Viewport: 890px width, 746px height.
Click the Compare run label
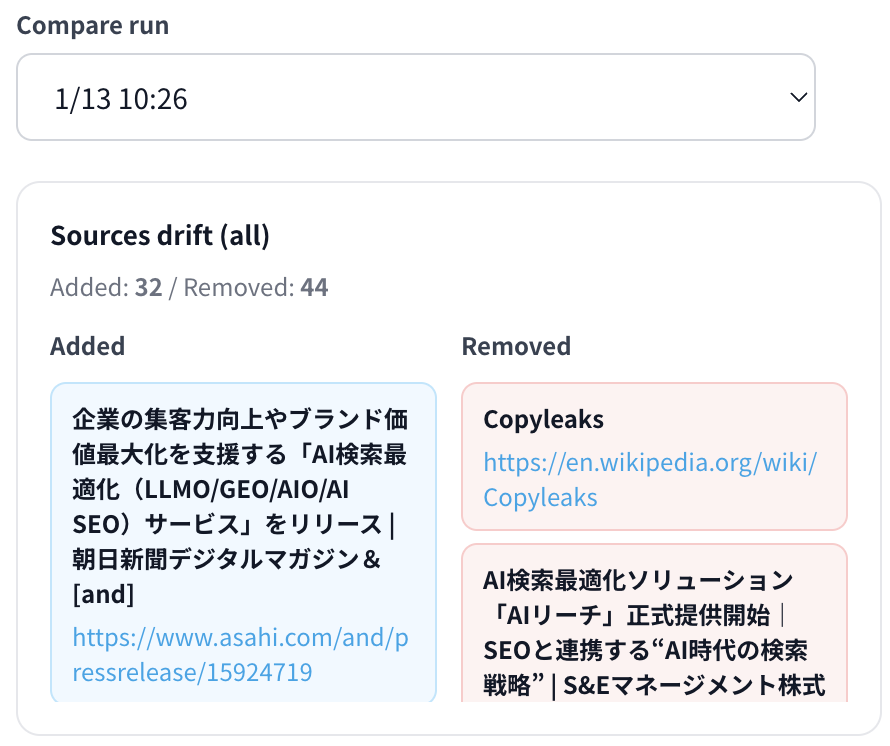pyautogui.click(x=92, y=25)
